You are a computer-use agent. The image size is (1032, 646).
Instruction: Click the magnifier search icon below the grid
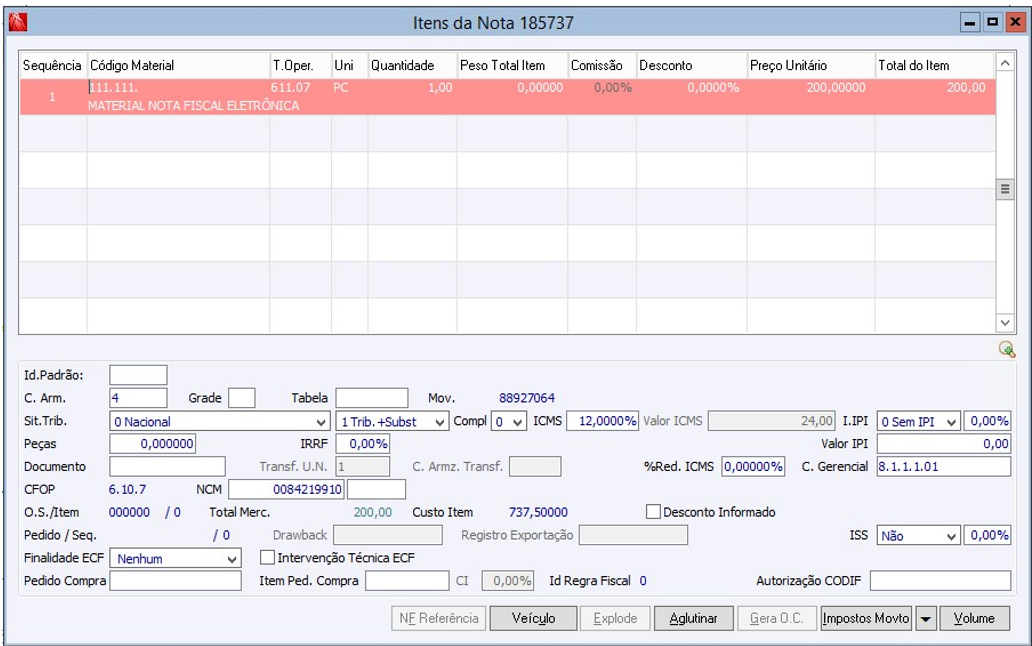(x=1006, y=349)
